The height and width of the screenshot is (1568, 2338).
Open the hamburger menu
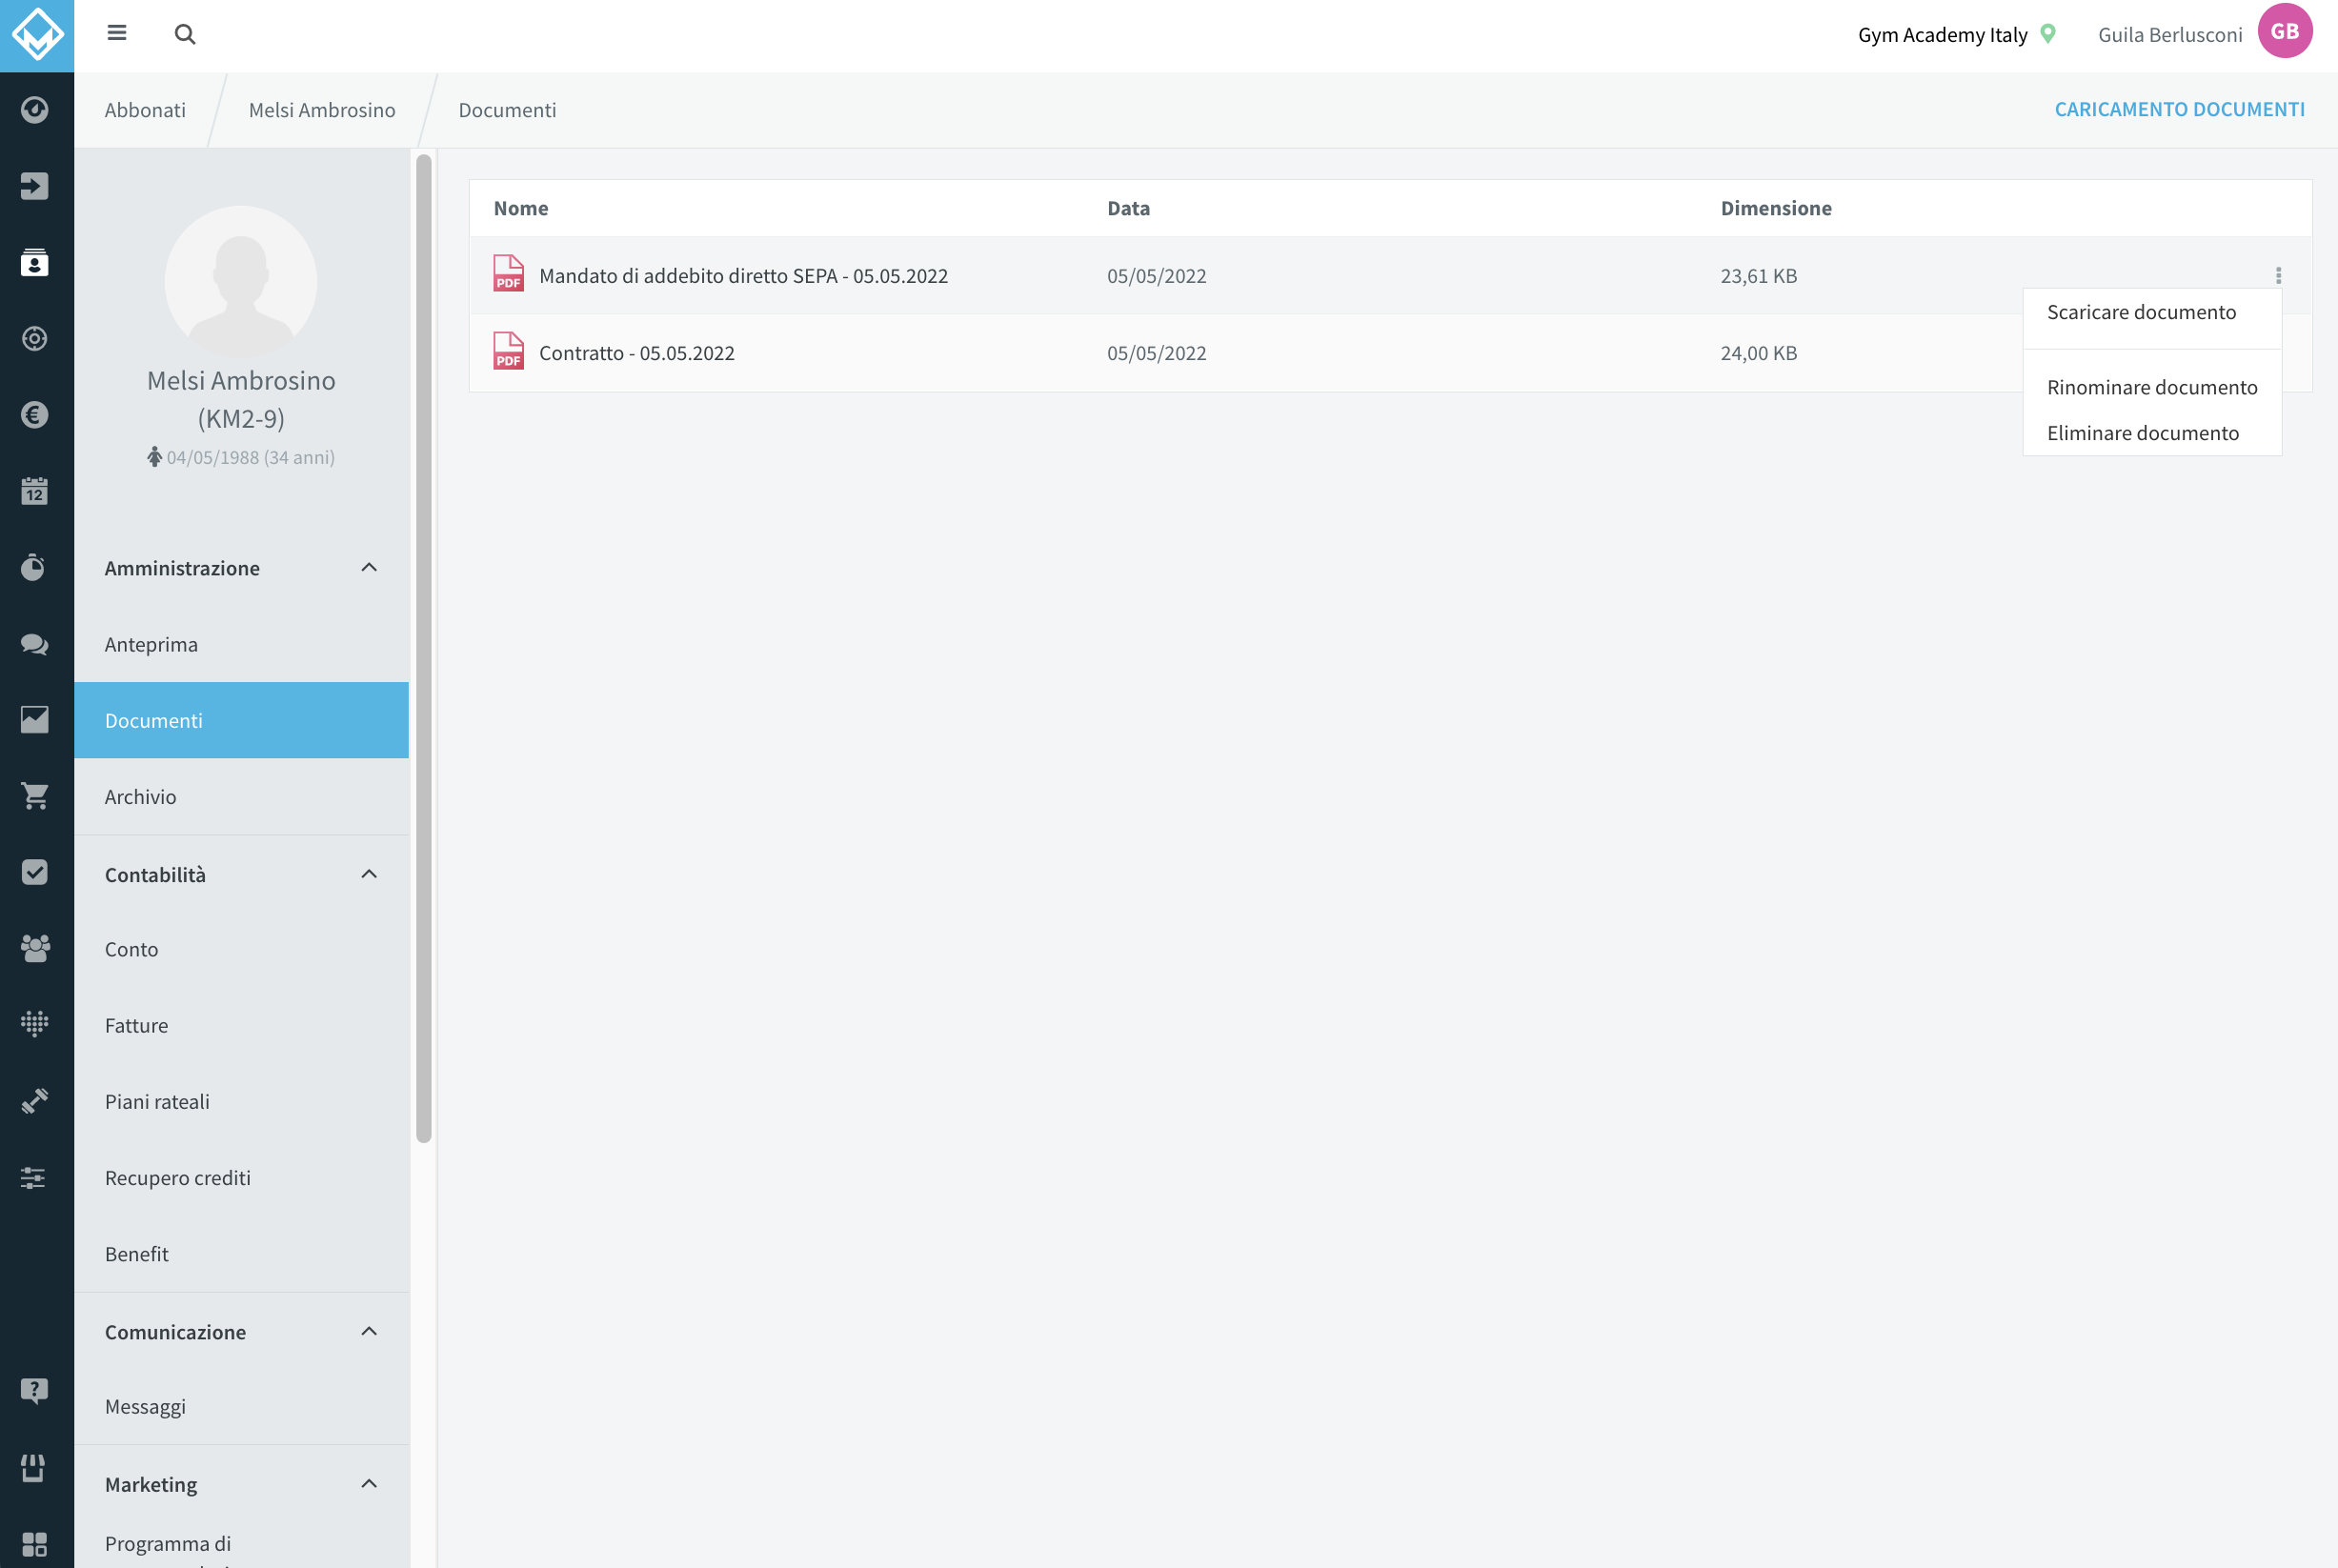tap(117, 33)
